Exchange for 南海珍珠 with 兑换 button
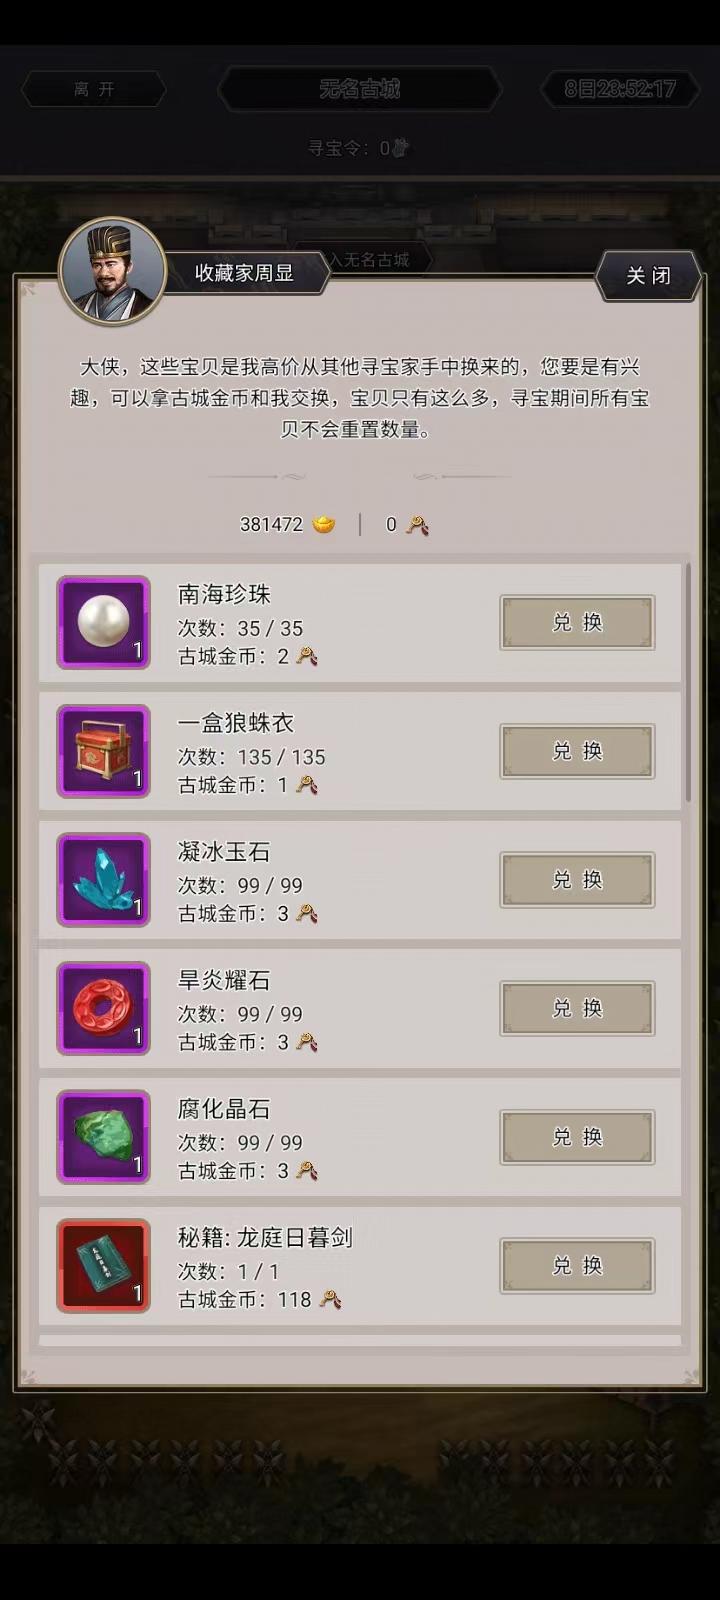The height and width of the screenshot is (1600, 720). 577,622
